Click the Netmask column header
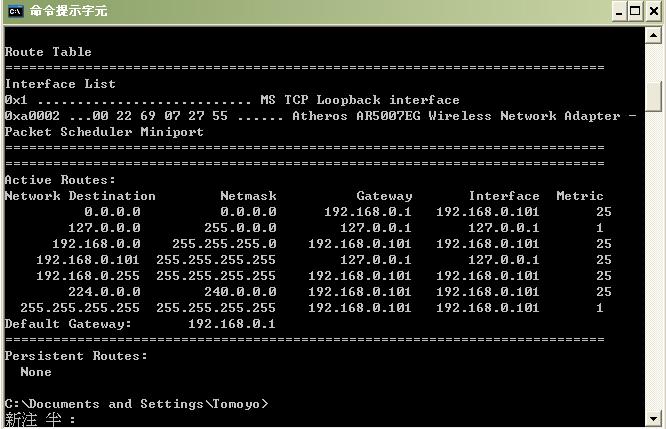Screen dimensions: 666x429 tap(248, 196)
